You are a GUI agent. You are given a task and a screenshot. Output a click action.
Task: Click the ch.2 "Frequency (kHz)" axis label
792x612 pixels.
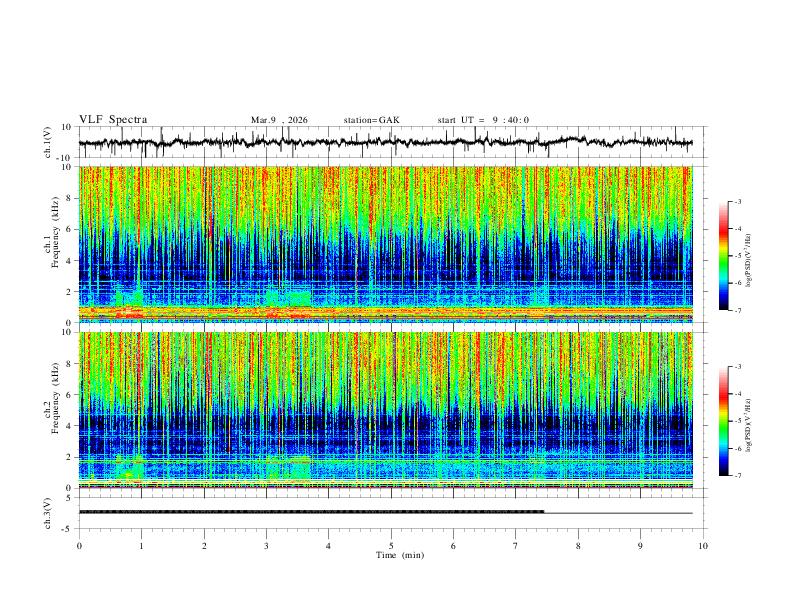point(55,398)
